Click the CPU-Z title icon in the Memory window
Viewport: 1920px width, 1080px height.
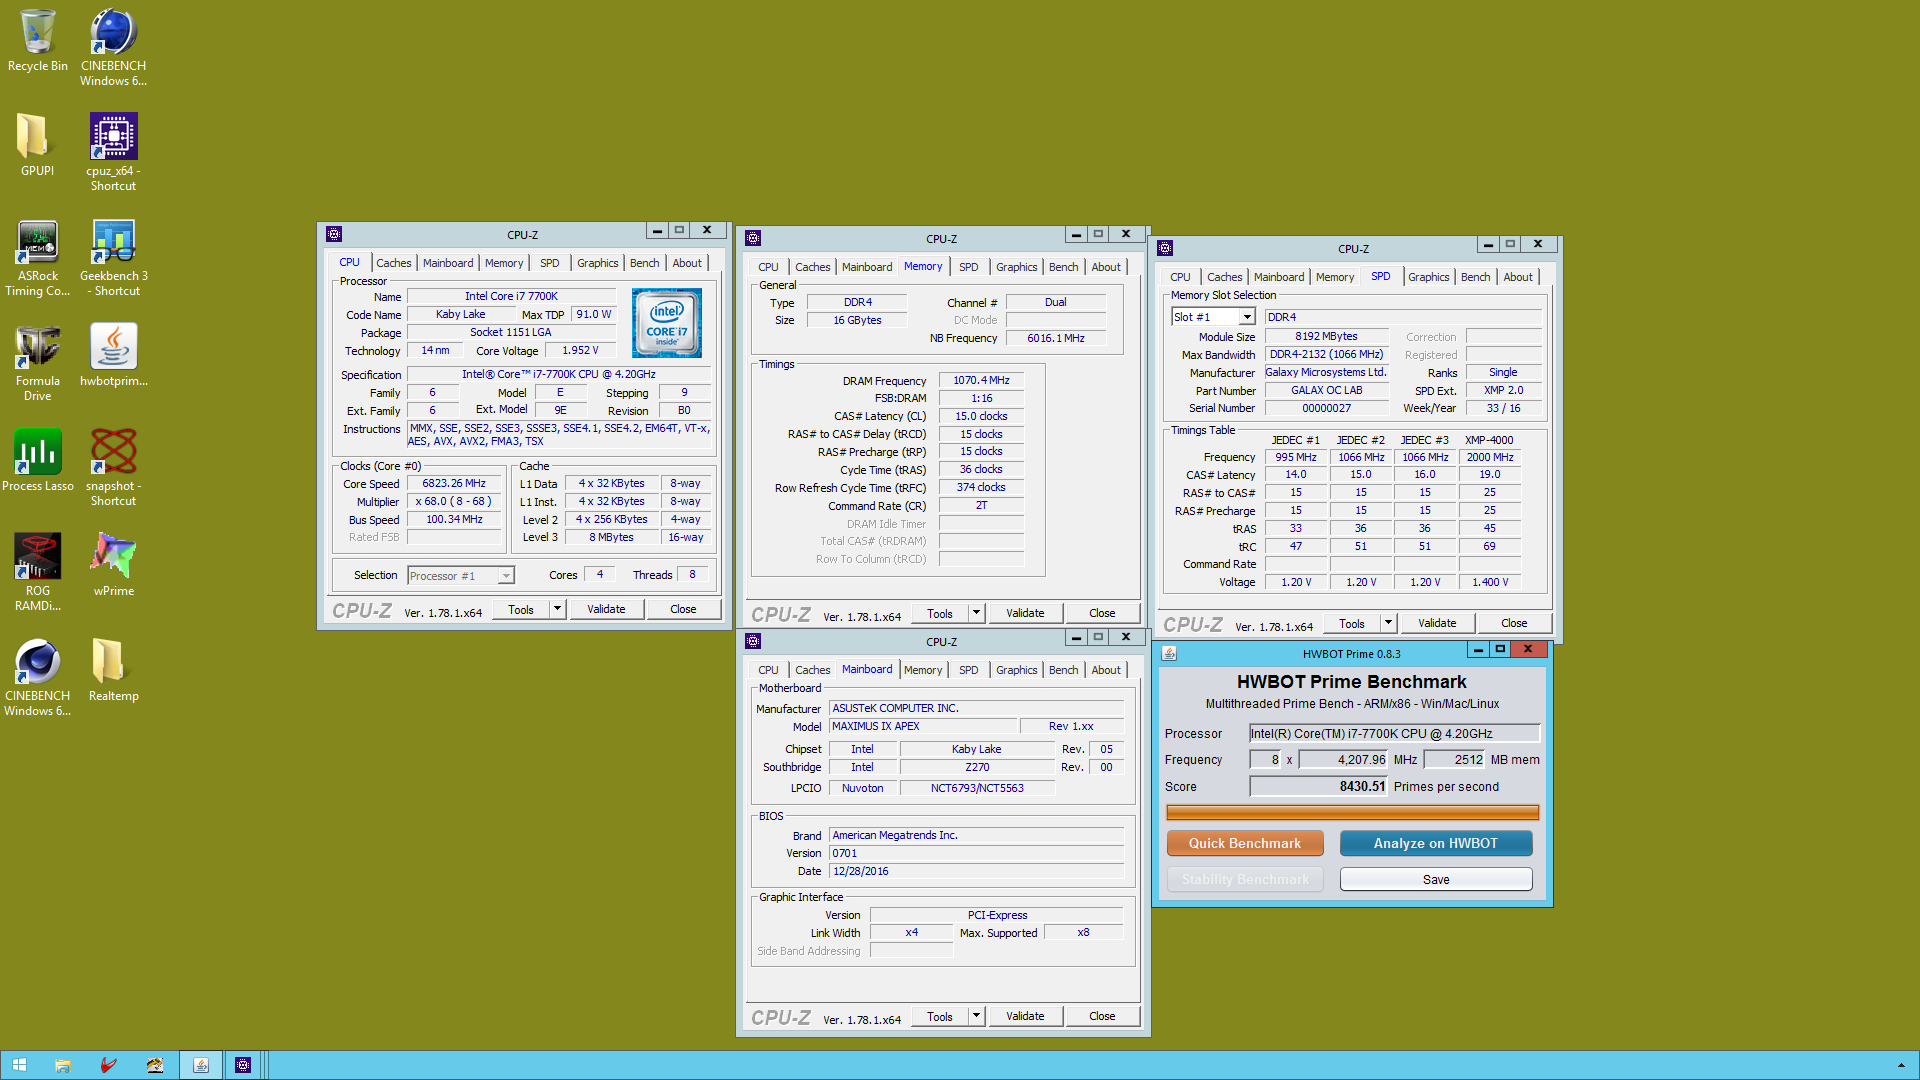coord(753,238)
